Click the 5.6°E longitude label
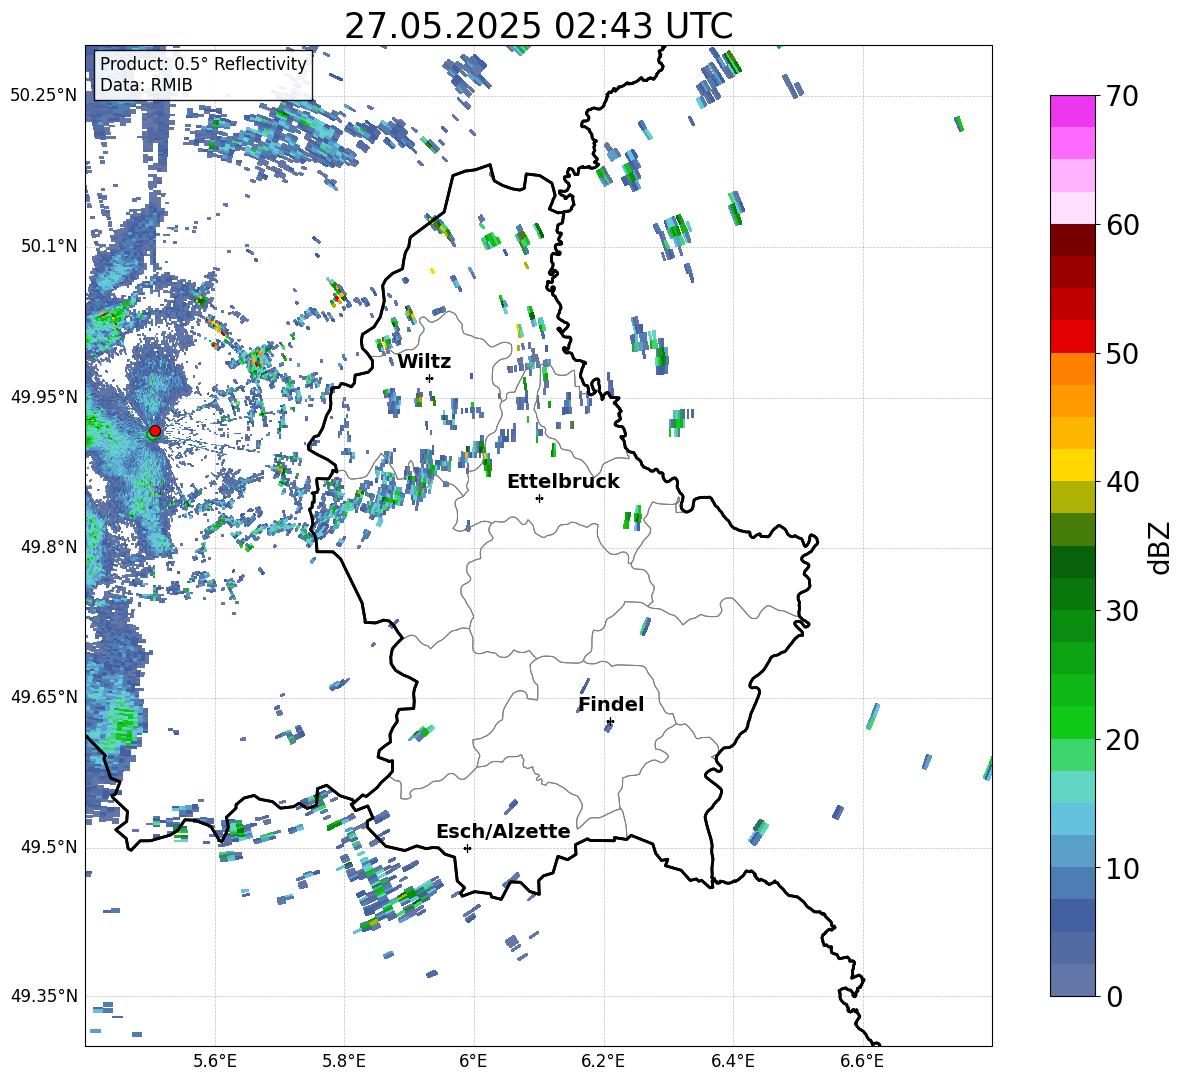The width and height of the screenshot is (1184, 1081). (215, 1061)
